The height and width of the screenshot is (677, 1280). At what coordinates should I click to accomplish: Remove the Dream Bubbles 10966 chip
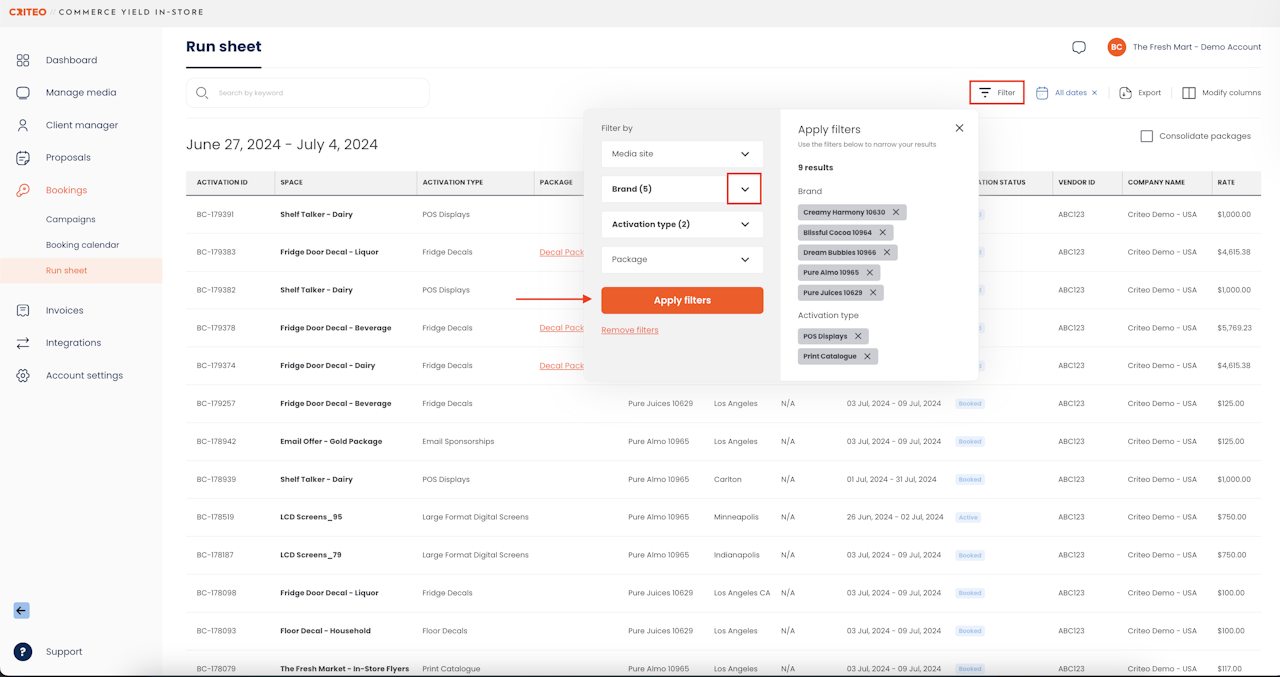(887, 252)
